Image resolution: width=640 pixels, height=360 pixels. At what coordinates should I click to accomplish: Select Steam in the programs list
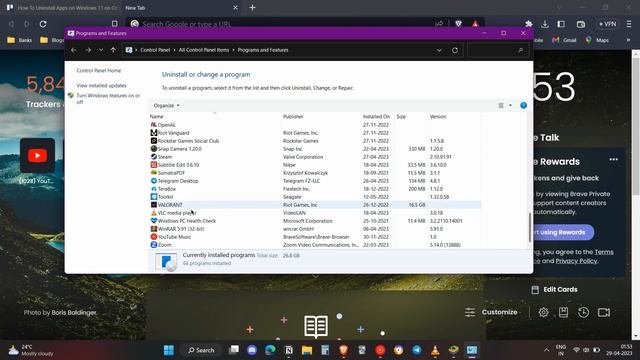tap(315, 157)
